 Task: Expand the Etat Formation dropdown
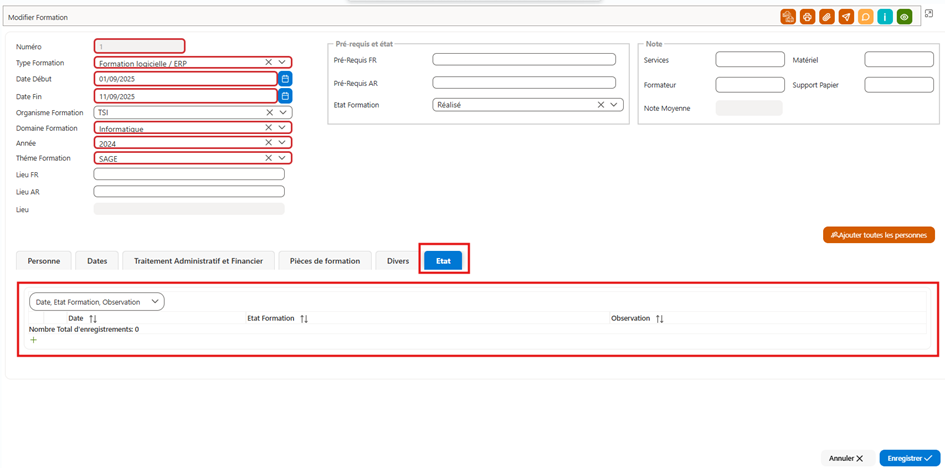tap(614, 105)
